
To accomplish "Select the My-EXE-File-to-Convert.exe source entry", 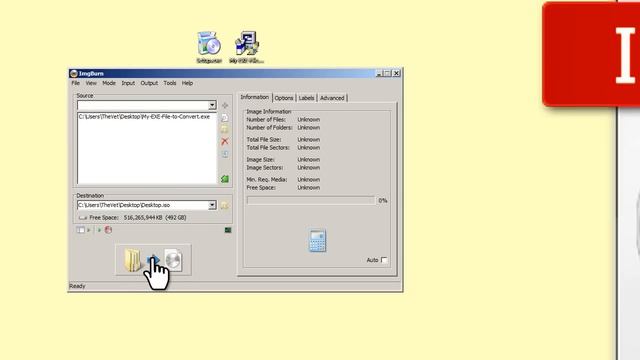I will pos(144,117).
